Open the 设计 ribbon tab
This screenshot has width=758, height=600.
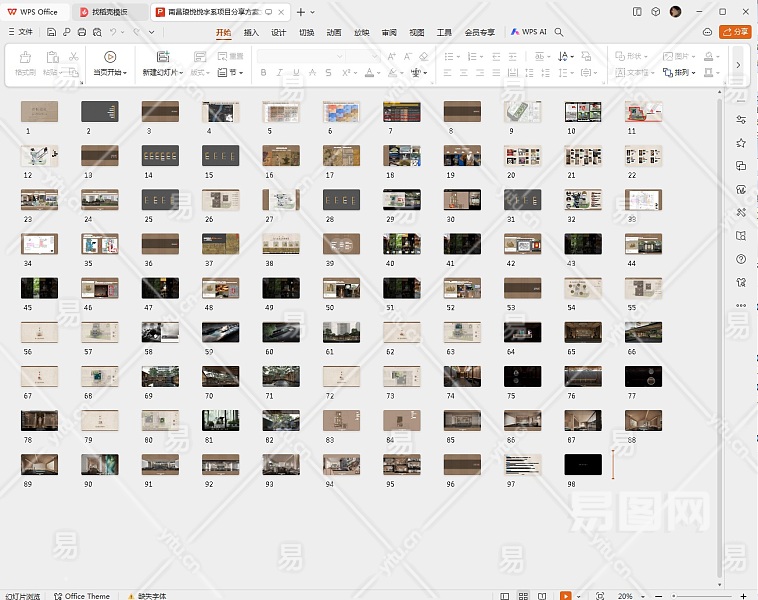click(279, 32)
